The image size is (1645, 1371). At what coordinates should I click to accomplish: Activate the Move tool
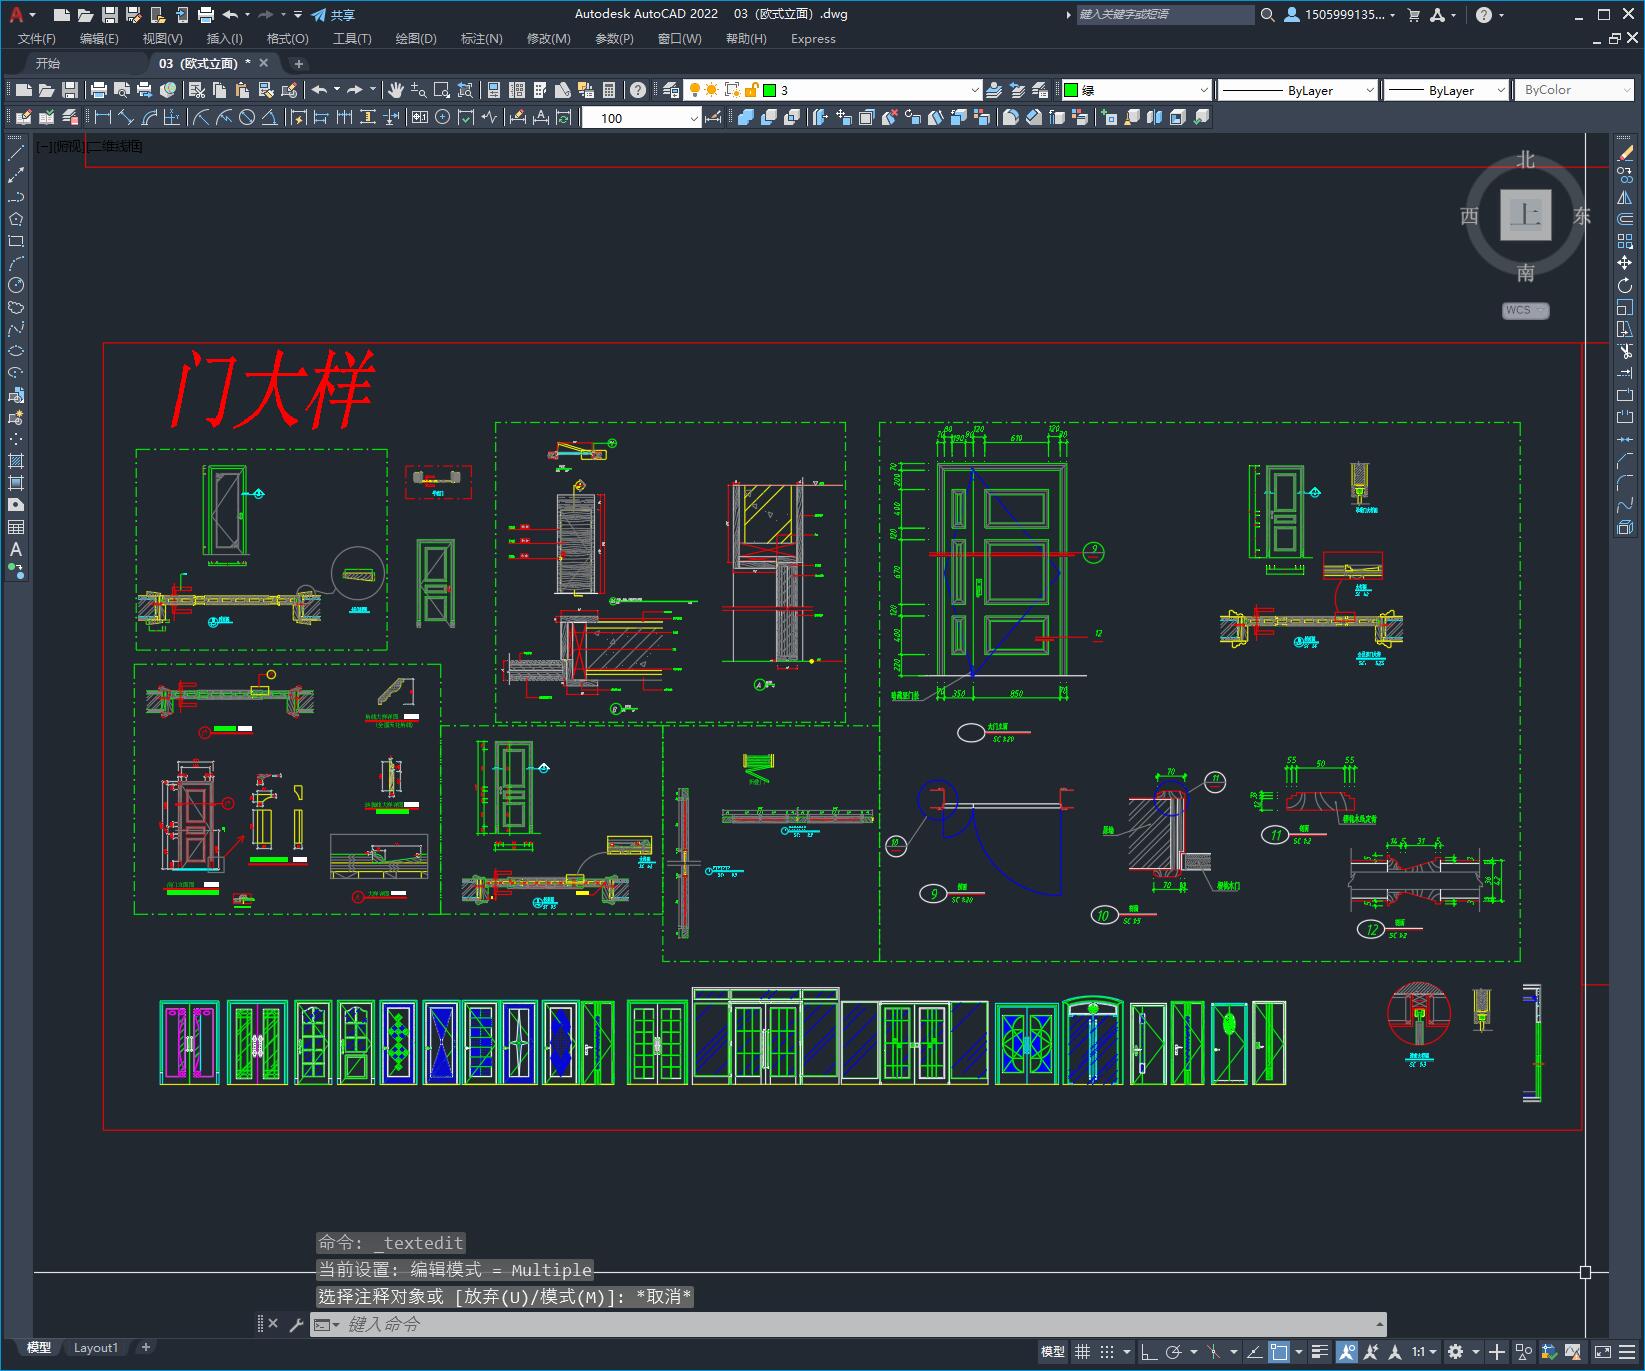[1625, 263]
